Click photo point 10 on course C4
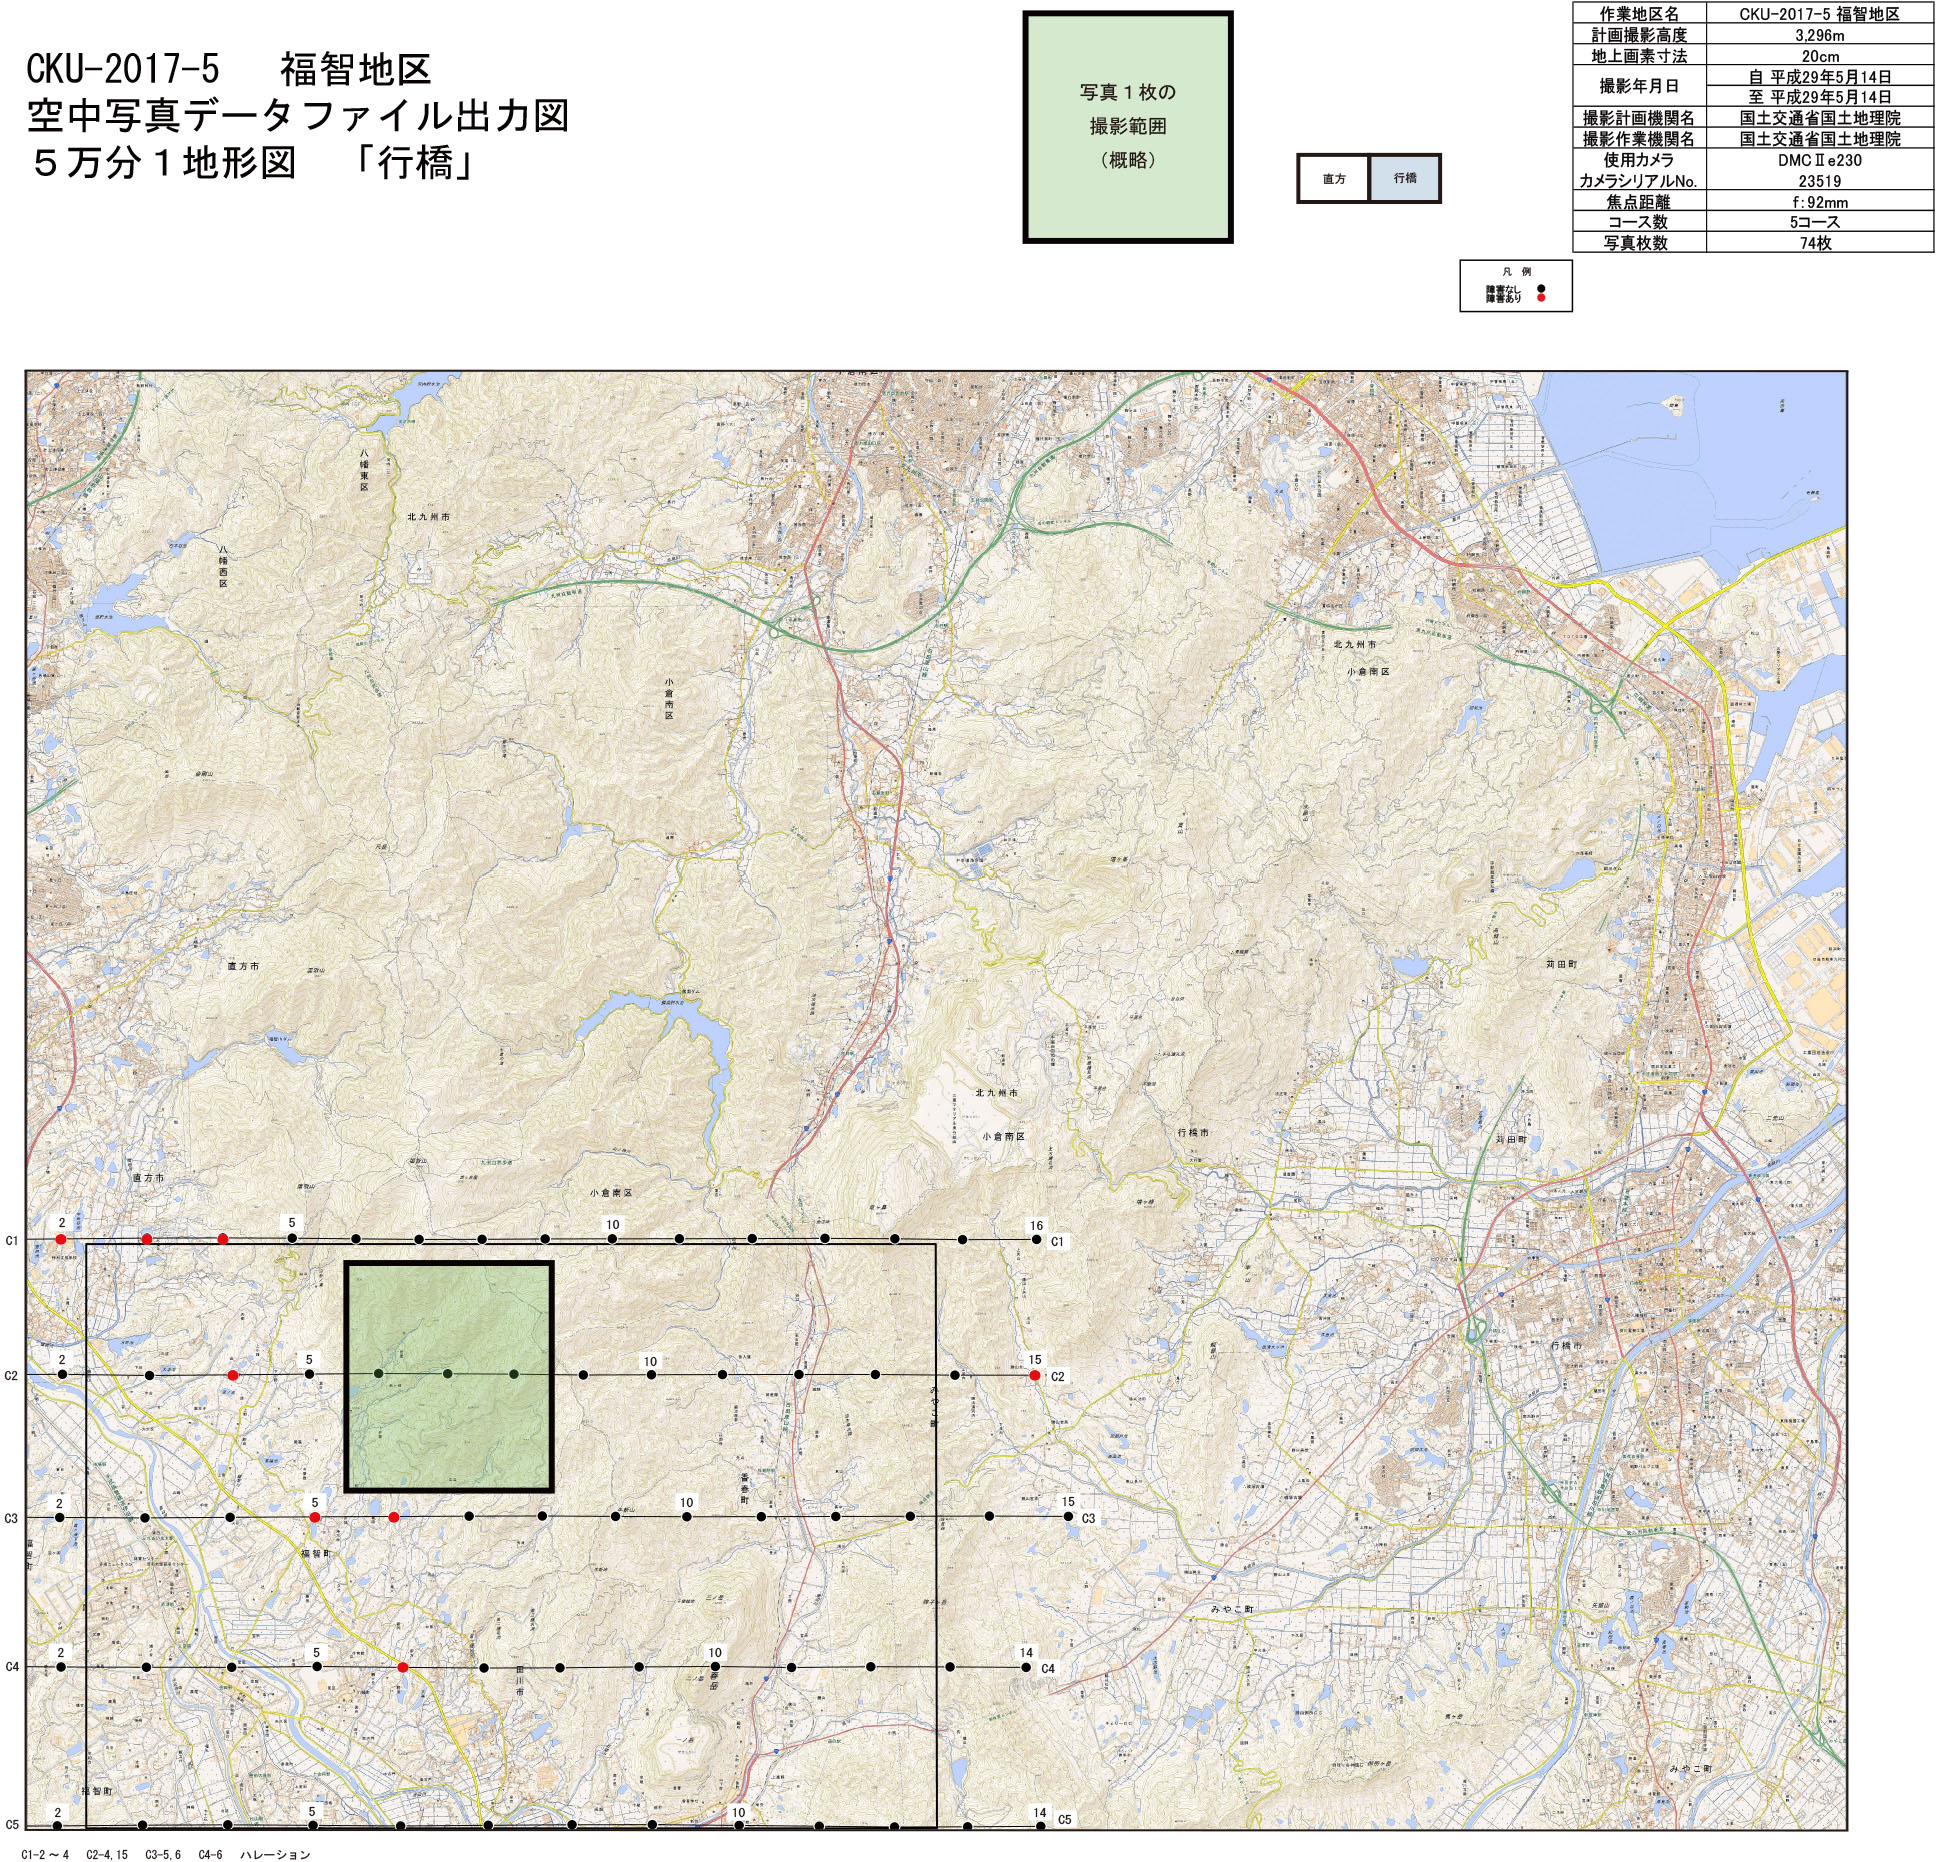Viewport: 1936px width, 1862px height. (x=715, y=1667)
